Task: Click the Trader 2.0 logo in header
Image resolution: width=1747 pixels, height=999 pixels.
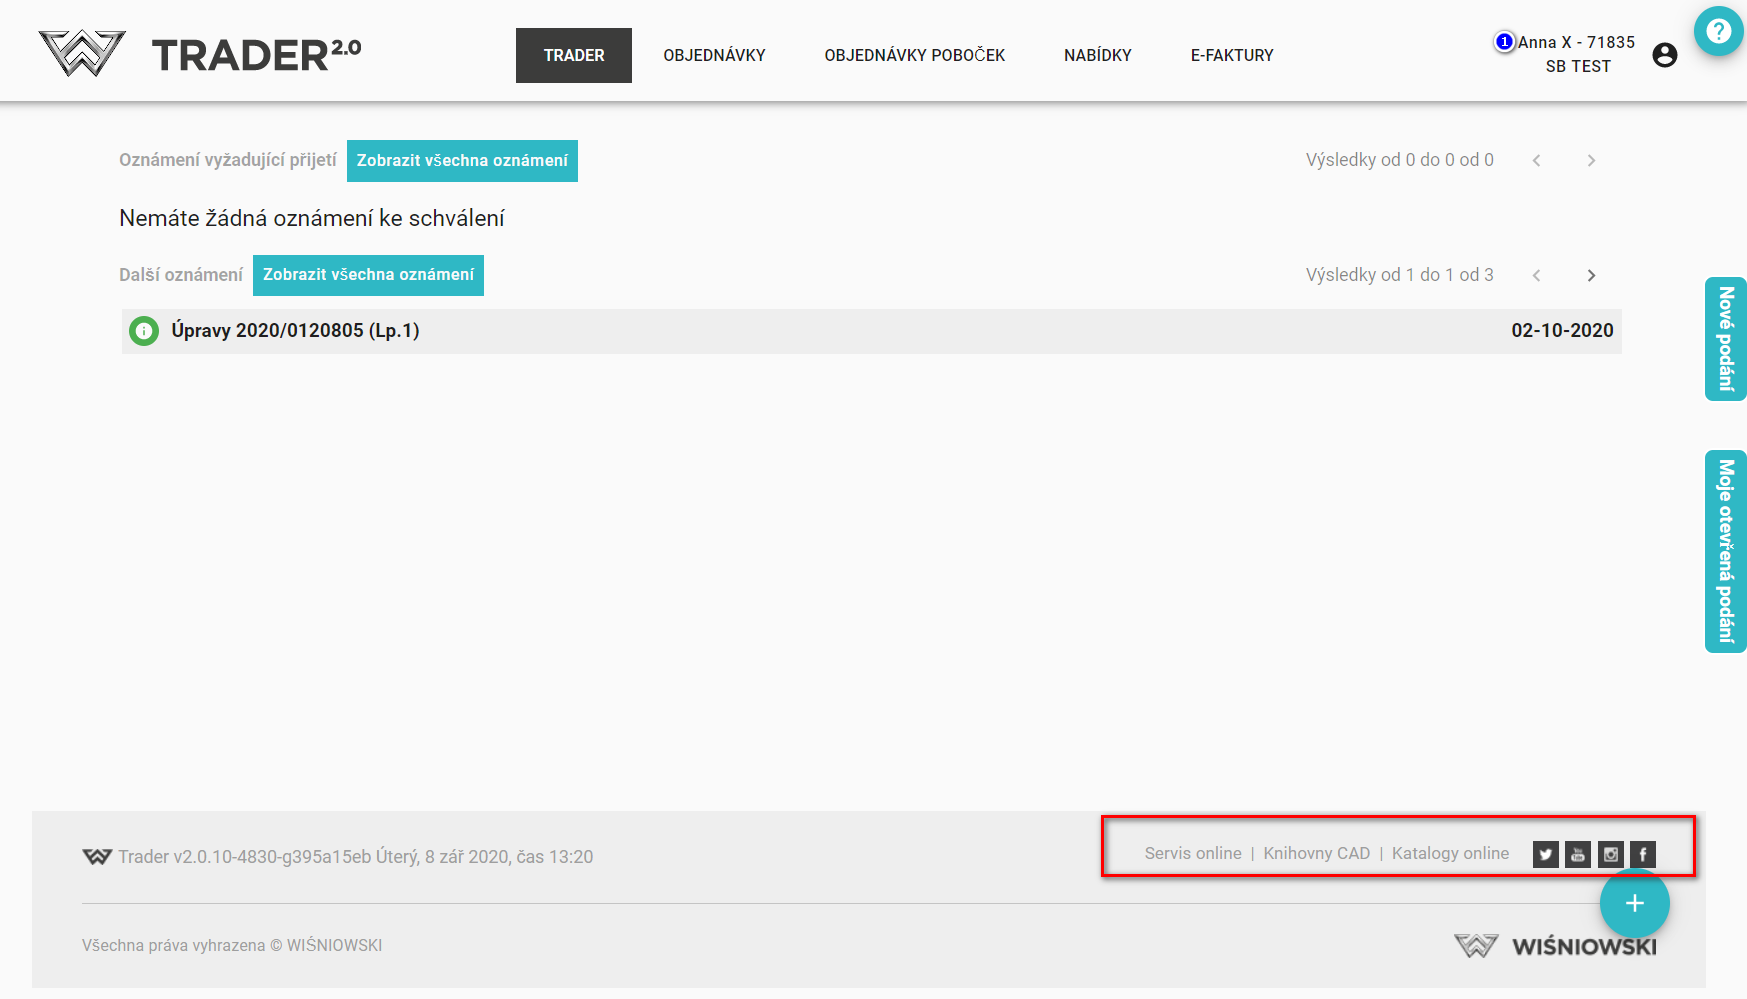Action: pyautogui.click(x=200, y=54)
